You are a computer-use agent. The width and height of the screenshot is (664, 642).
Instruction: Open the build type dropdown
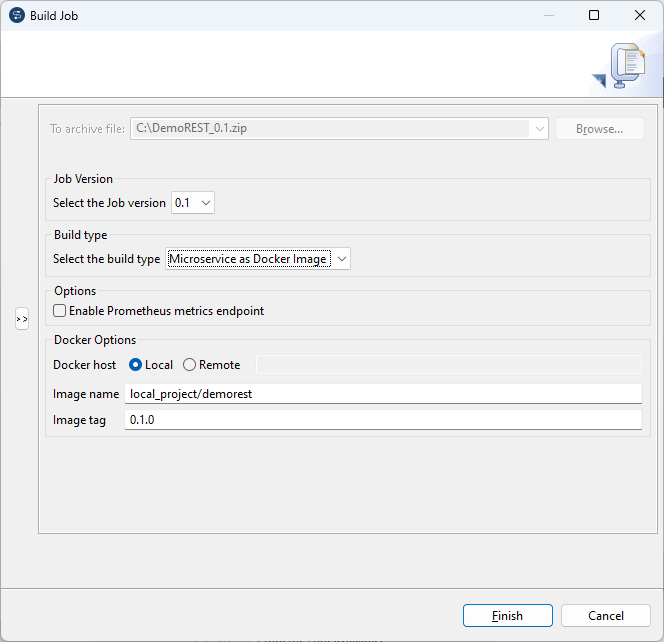coord(258,259)
